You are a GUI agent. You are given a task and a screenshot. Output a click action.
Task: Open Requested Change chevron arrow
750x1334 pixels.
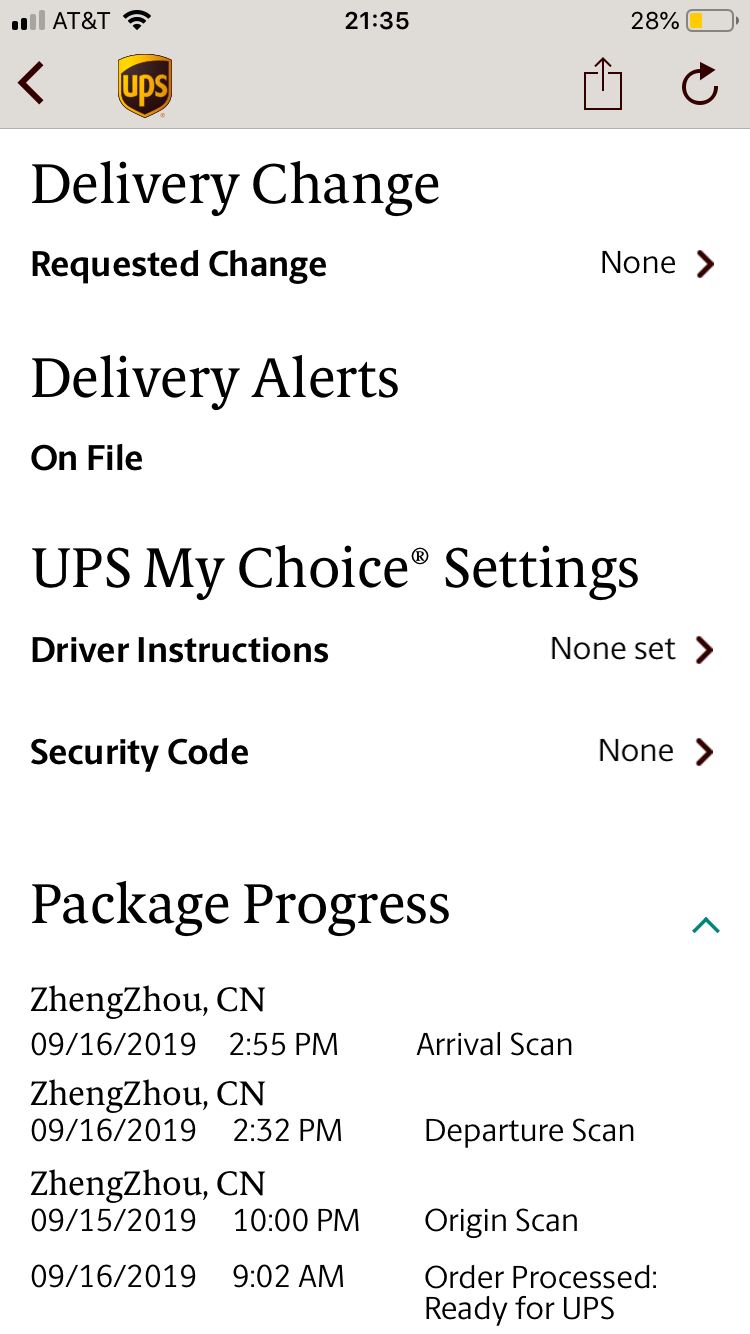coord(705,264)
